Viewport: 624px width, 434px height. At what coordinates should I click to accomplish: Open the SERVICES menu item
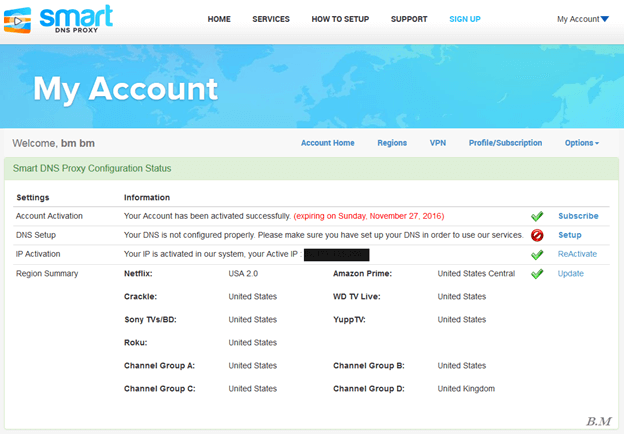click(271, 19)
